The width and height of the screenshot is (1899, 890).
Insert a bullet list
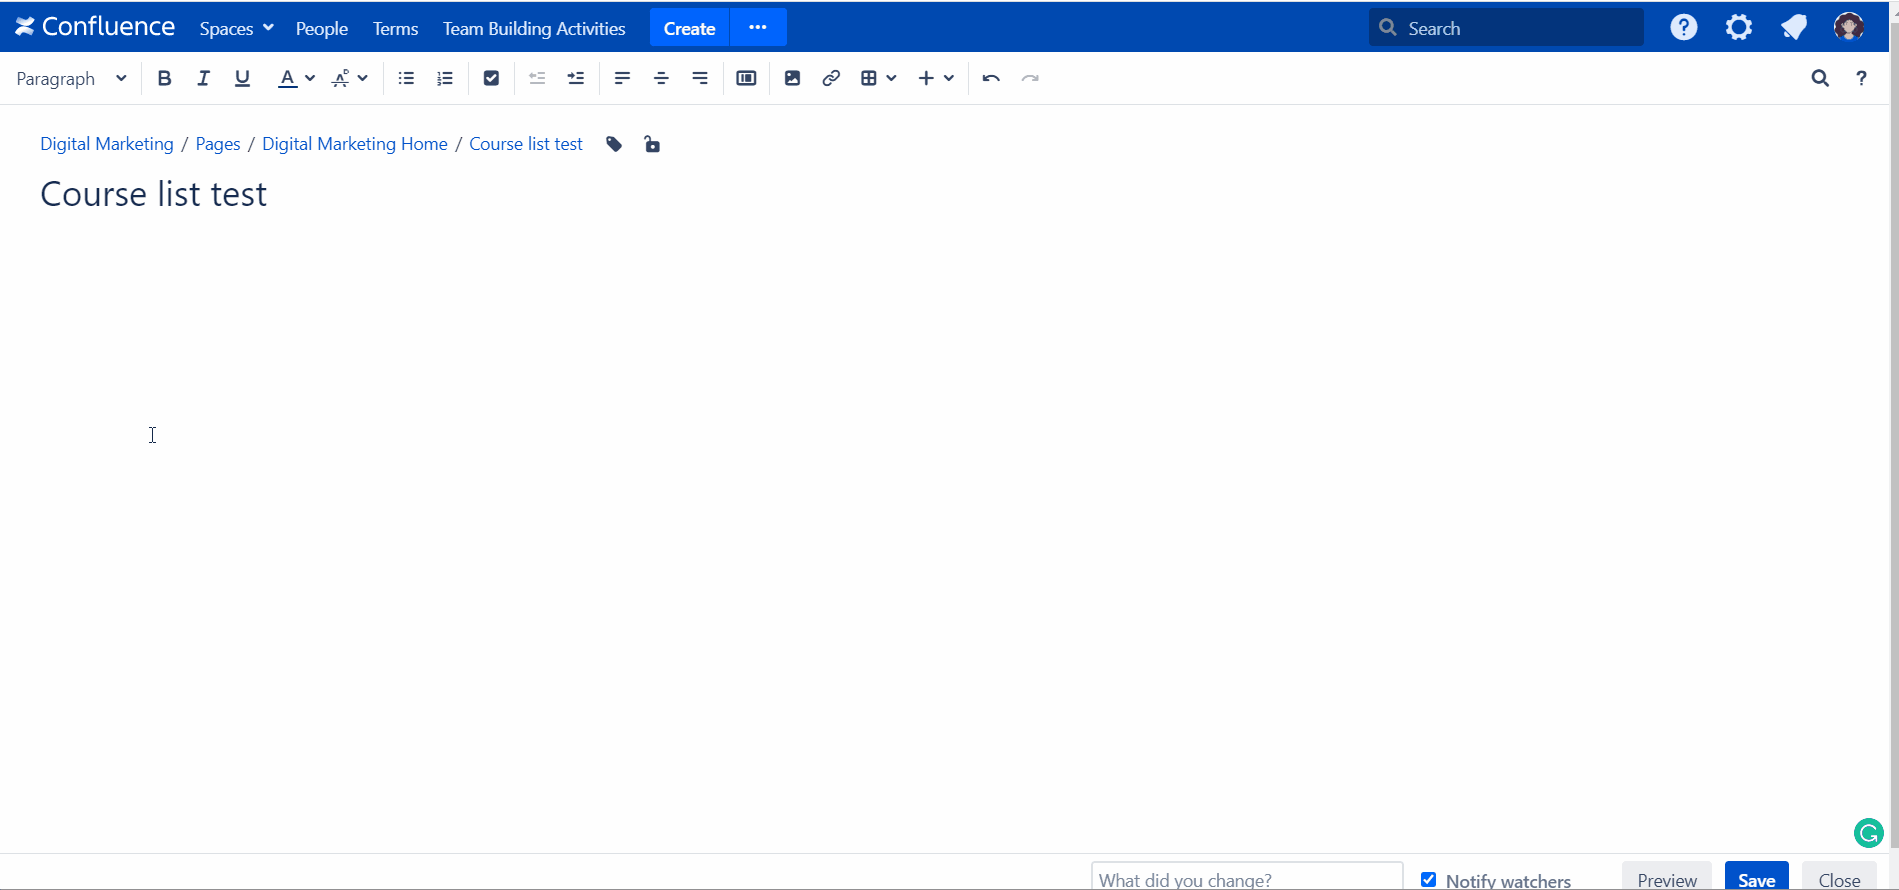pyautogui.click(x=406, y=78)
